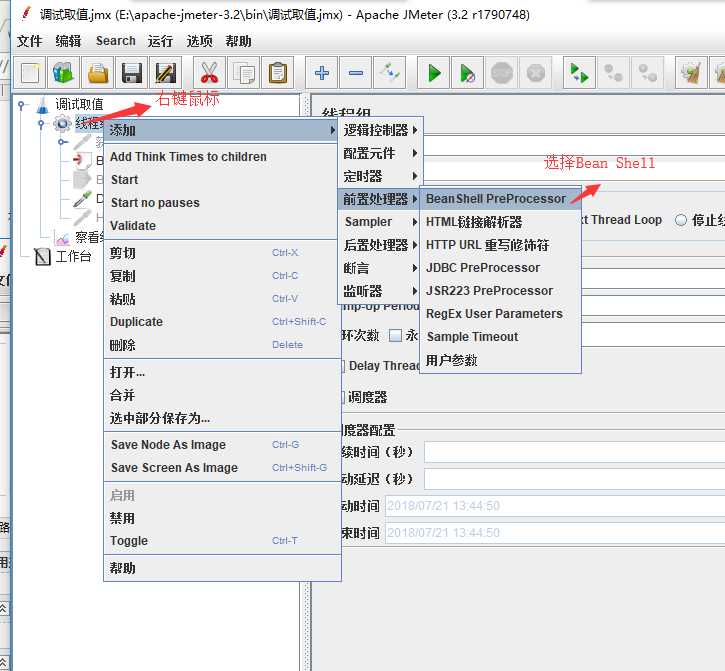725x671 pixels.
Task: Click the Remote Shutdown All icon
Action: coord(647,73)
